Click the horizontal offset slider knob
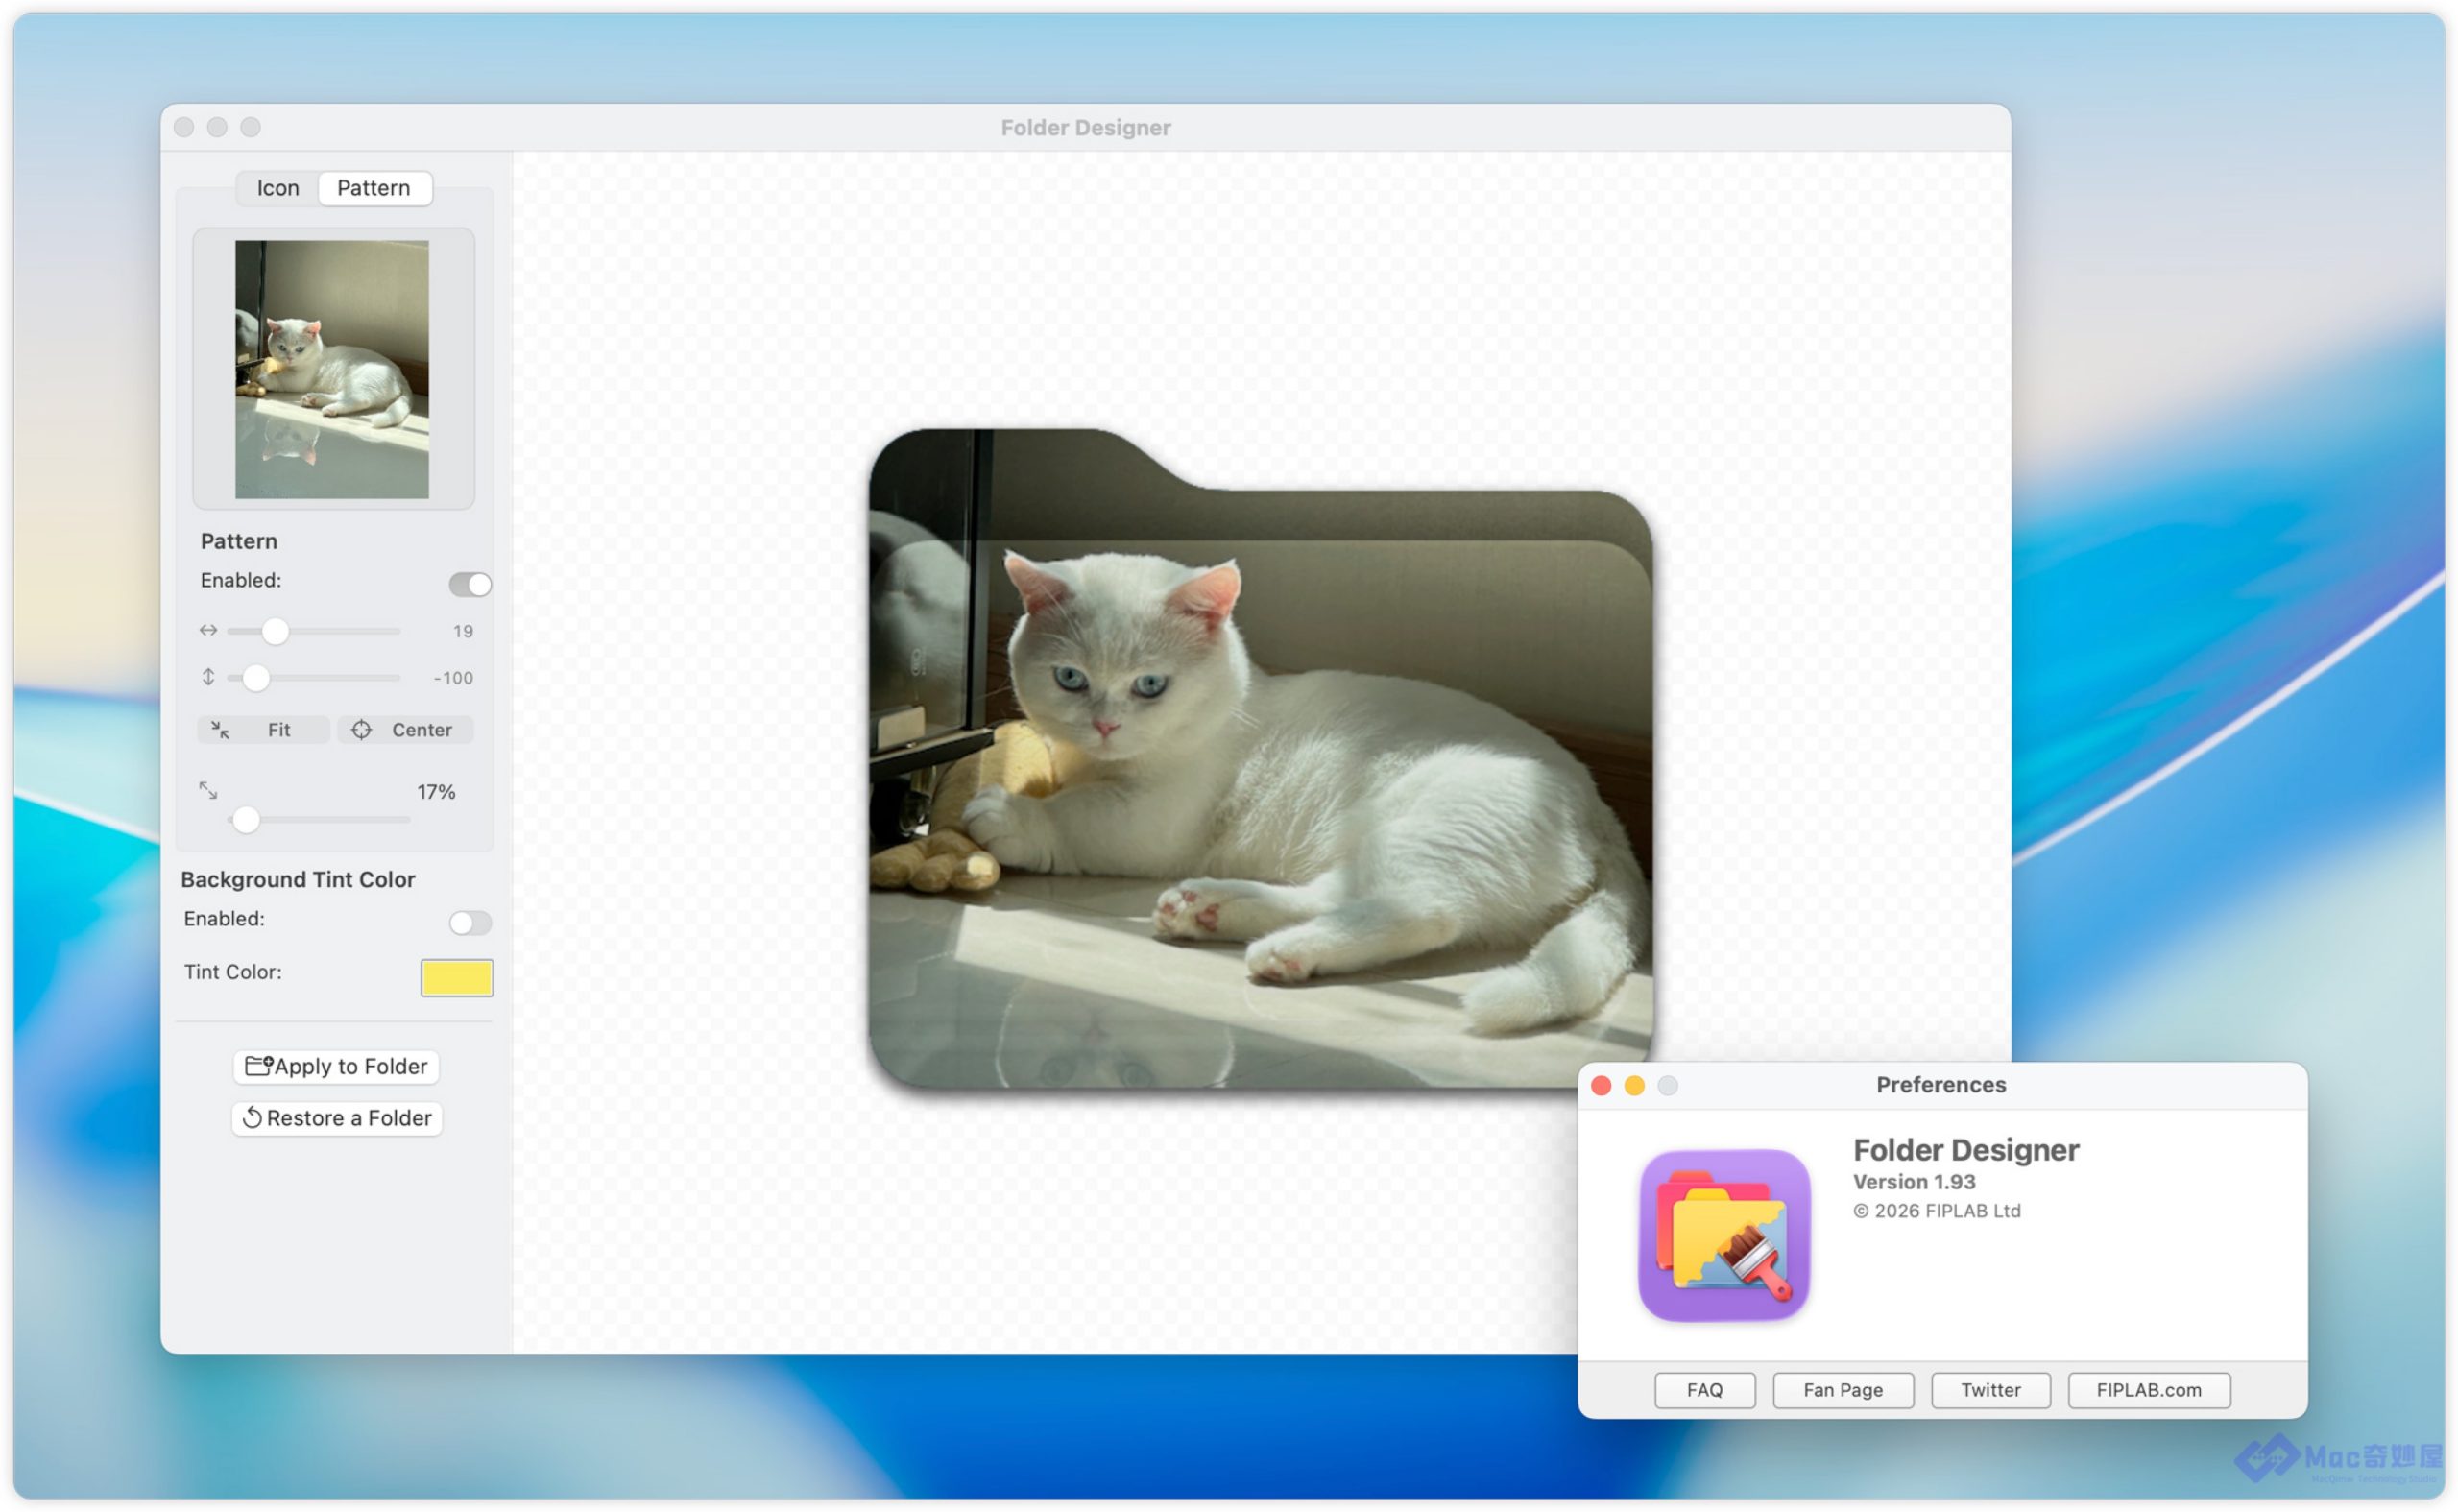This screenshot has width=2458, height=1512. 275,631
